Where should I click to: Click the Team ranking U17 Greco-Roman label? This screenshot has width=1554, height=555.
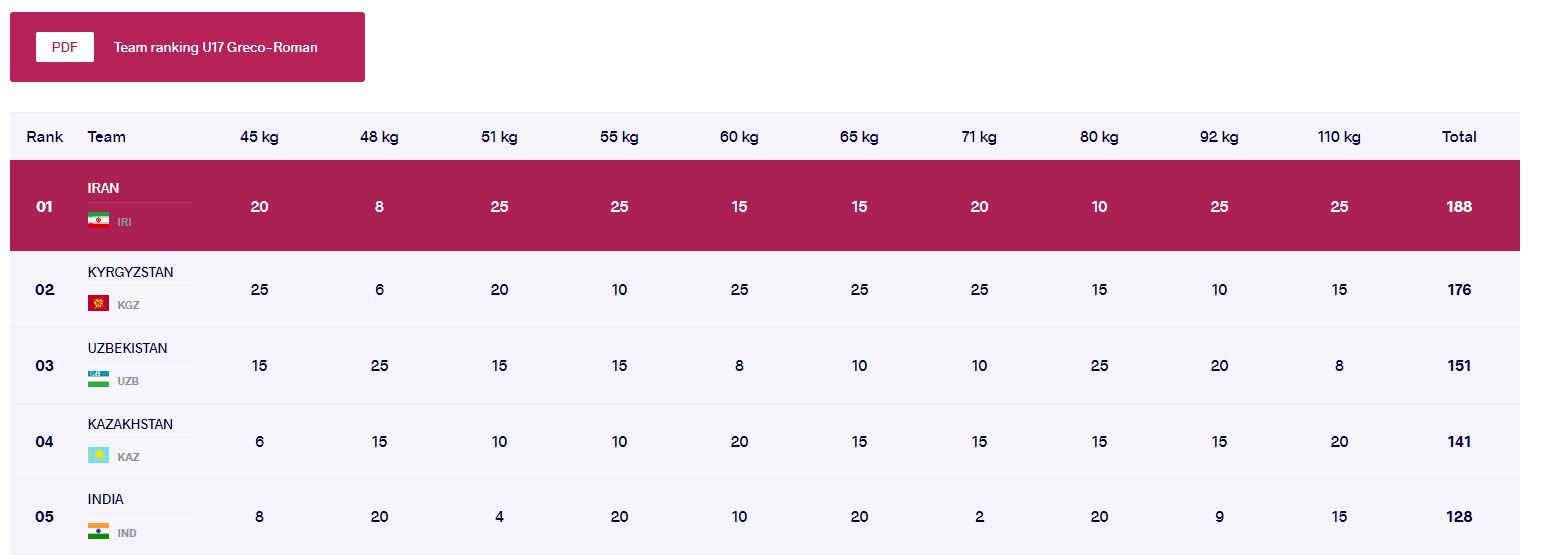[x=215, y=47]
